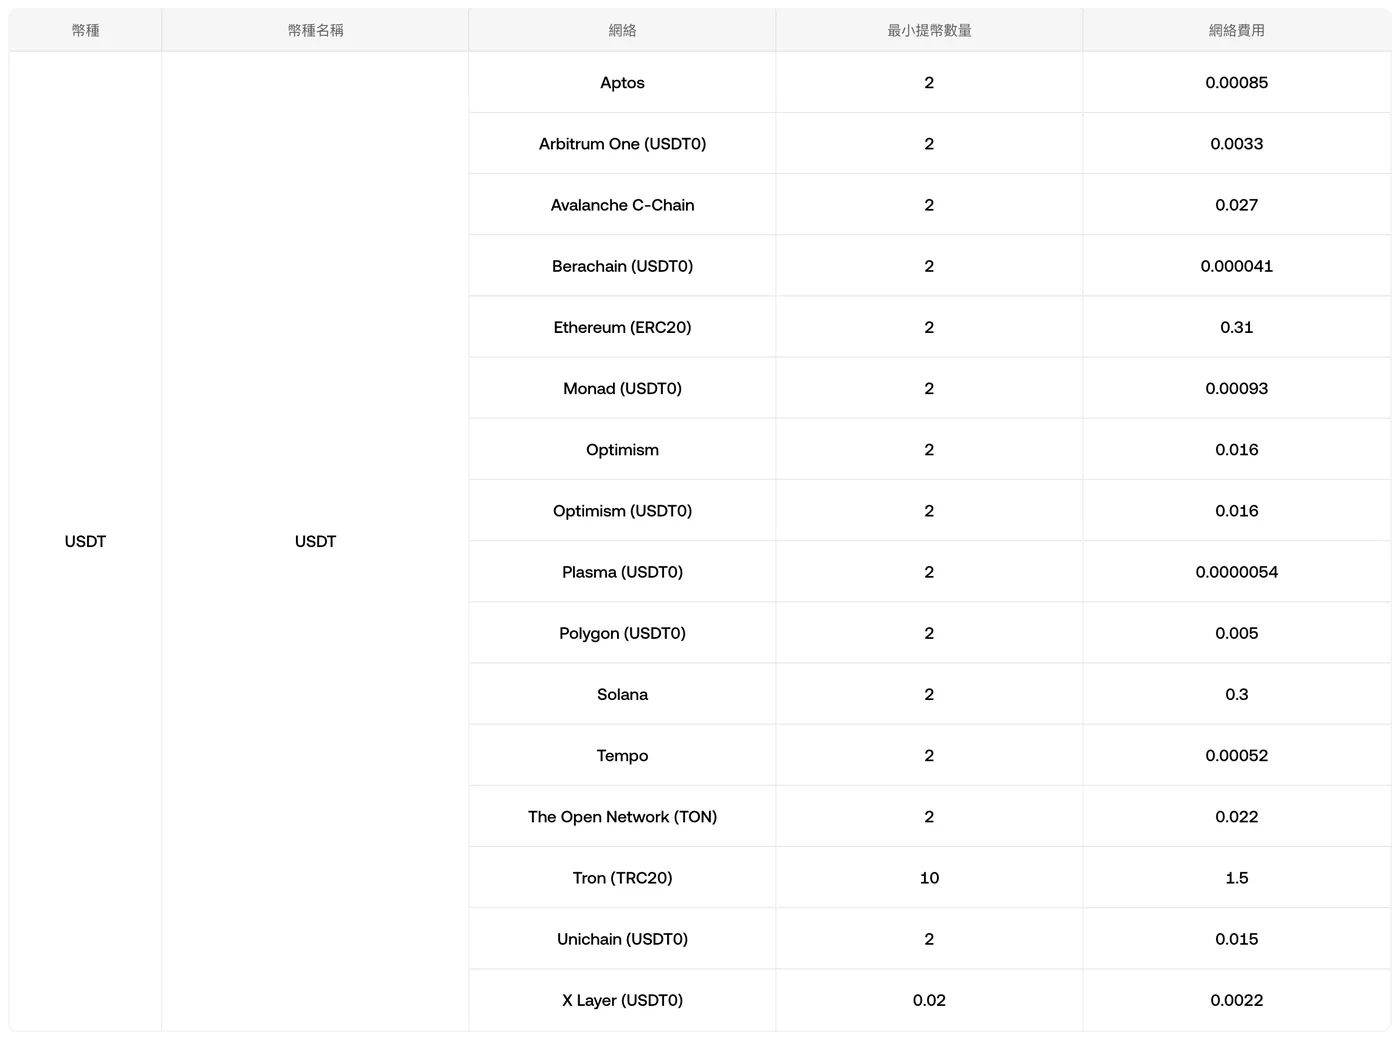
Task: Click the 幣種 column header
Action: pos(85,30)
